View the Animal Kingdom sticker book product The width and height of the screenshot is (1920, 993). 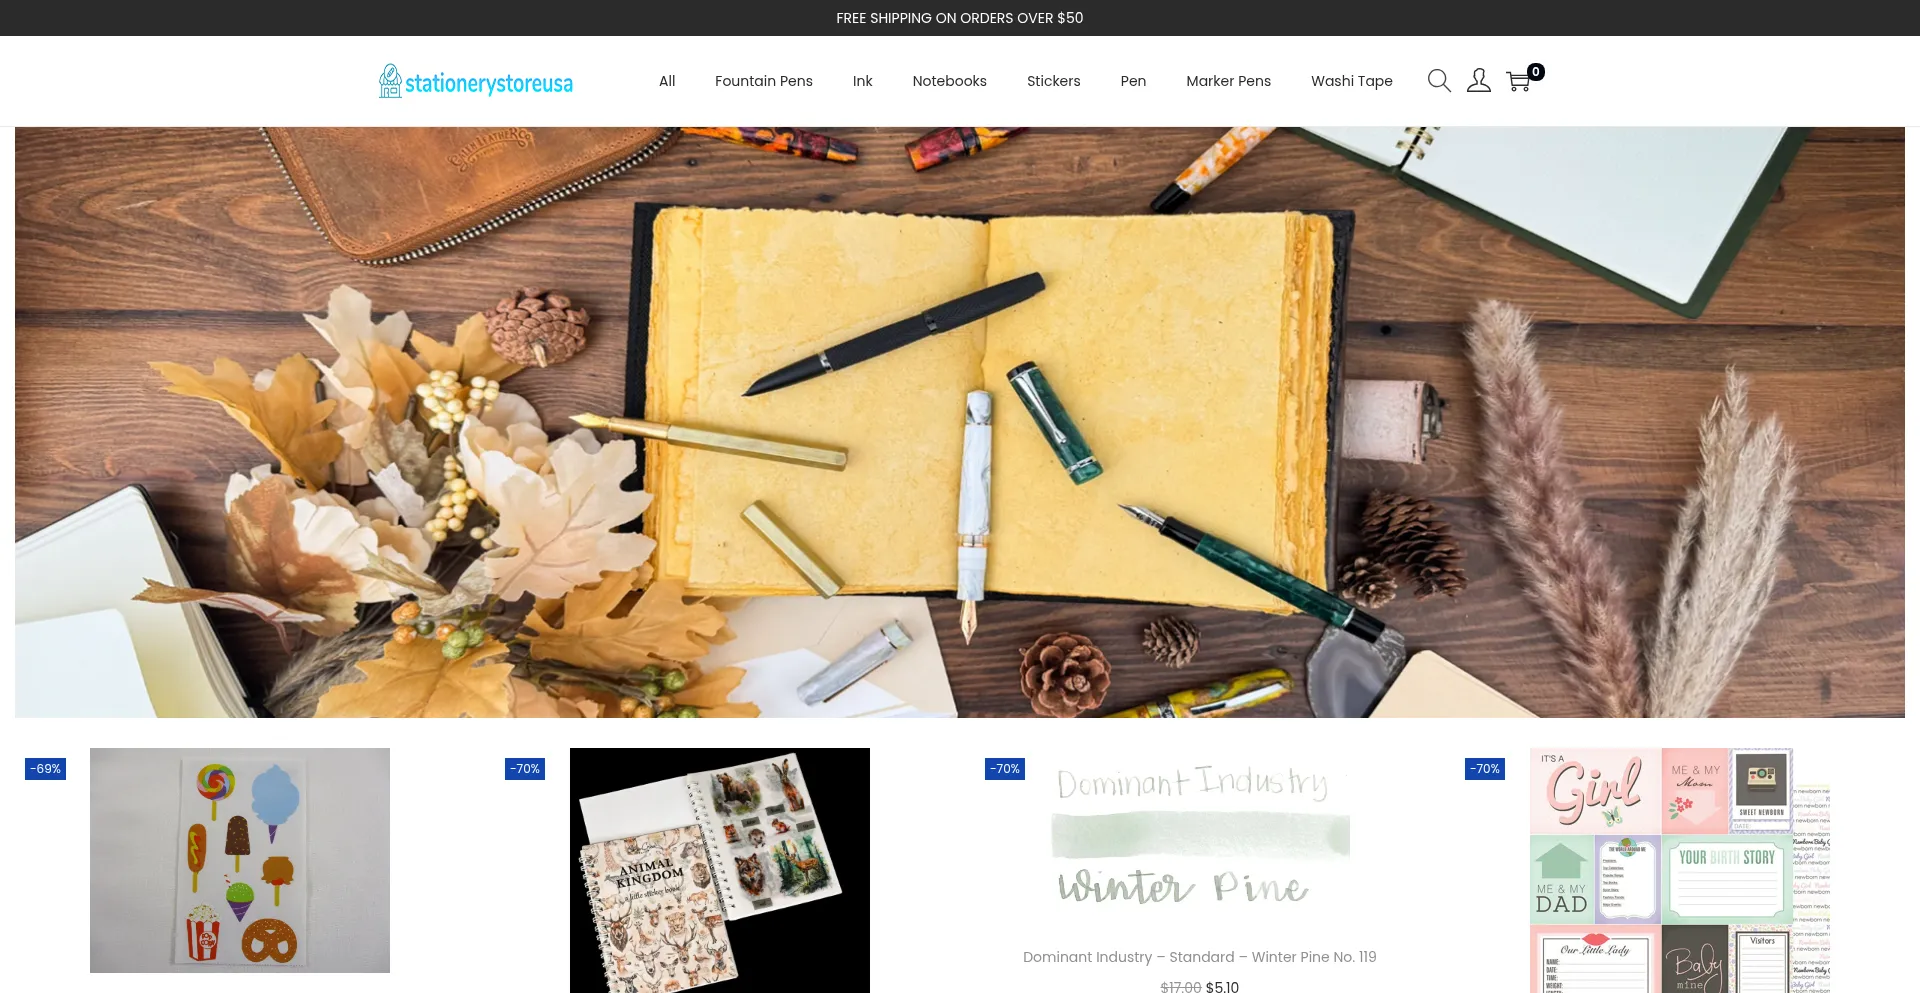tap(720, 870)
